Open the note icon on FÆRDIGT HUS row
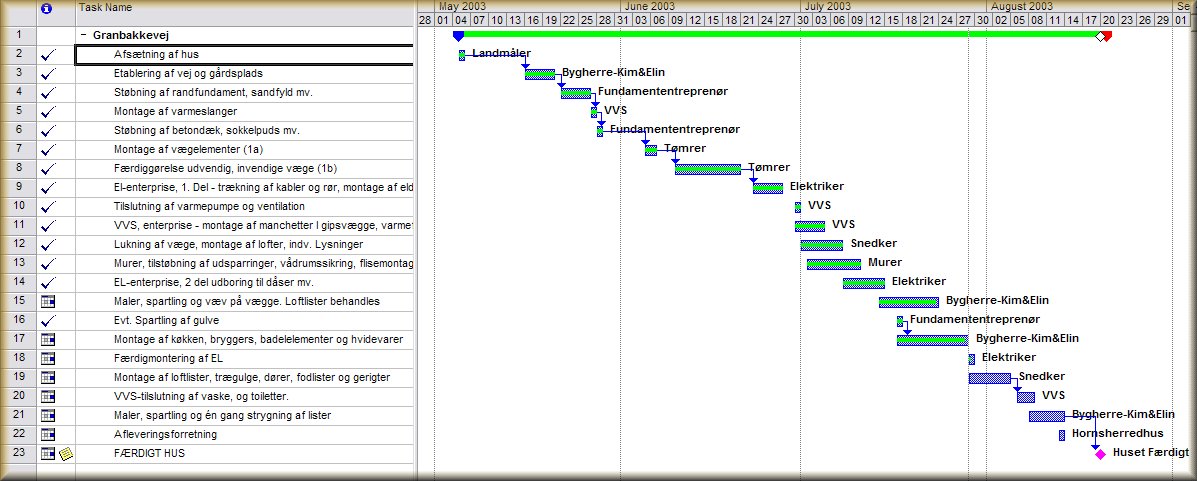The image size is (1197, 481). coord(66,454)
